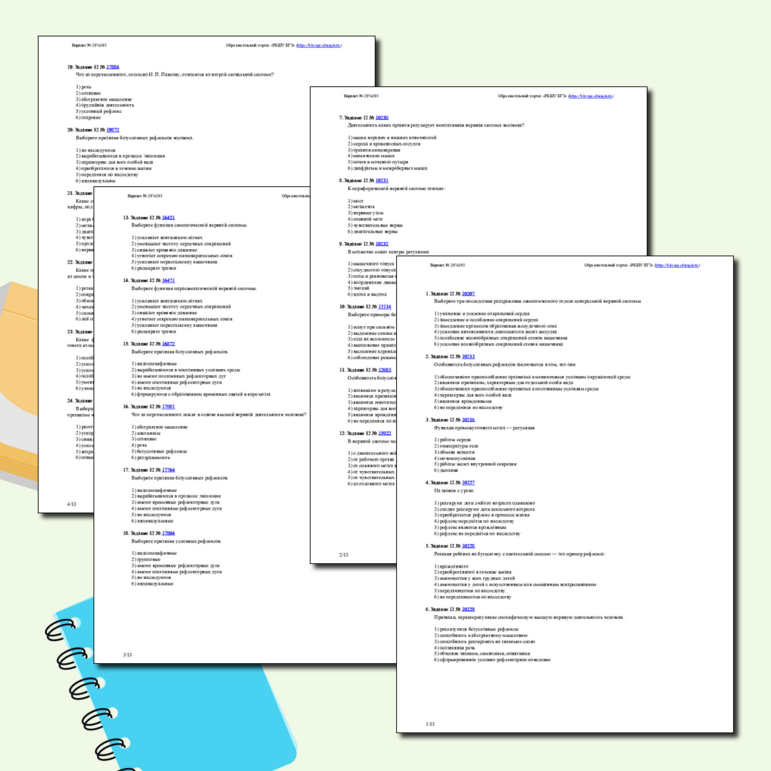771x771 pixels.
Task: Click the number link of Задание 15
Action: point(168,344)
